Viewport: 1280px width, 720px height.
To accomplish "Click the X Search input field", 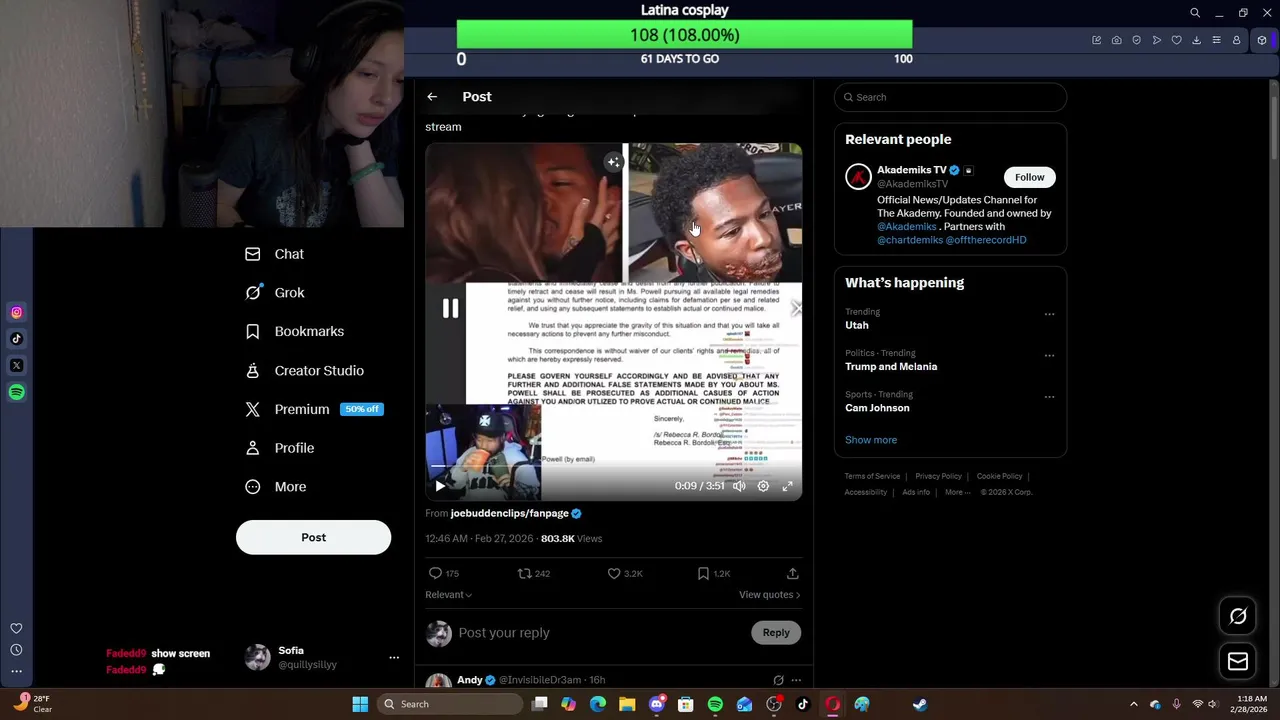I will (x=950, y=97).
